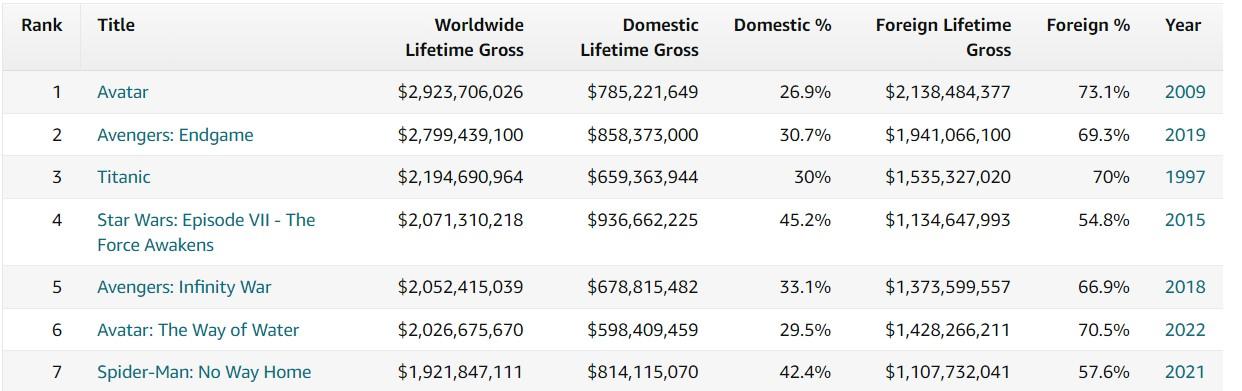Open the 1997 year link

coord(1185,177)
